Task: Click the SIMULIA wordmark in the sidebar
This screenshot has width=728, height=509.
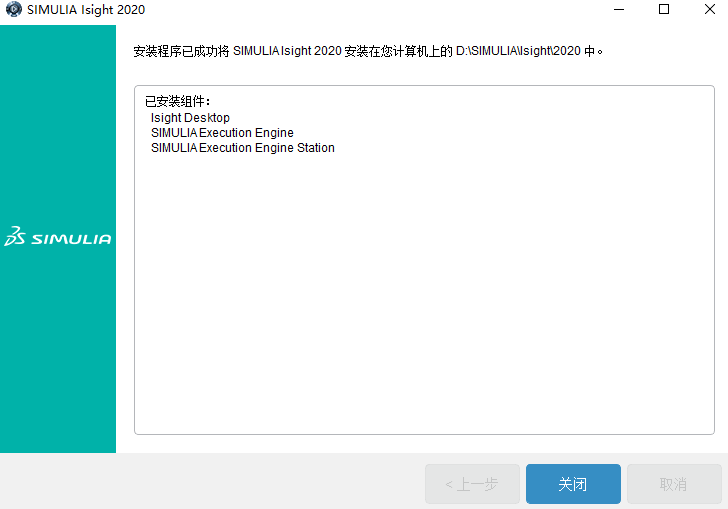Action: pos(71,239)
